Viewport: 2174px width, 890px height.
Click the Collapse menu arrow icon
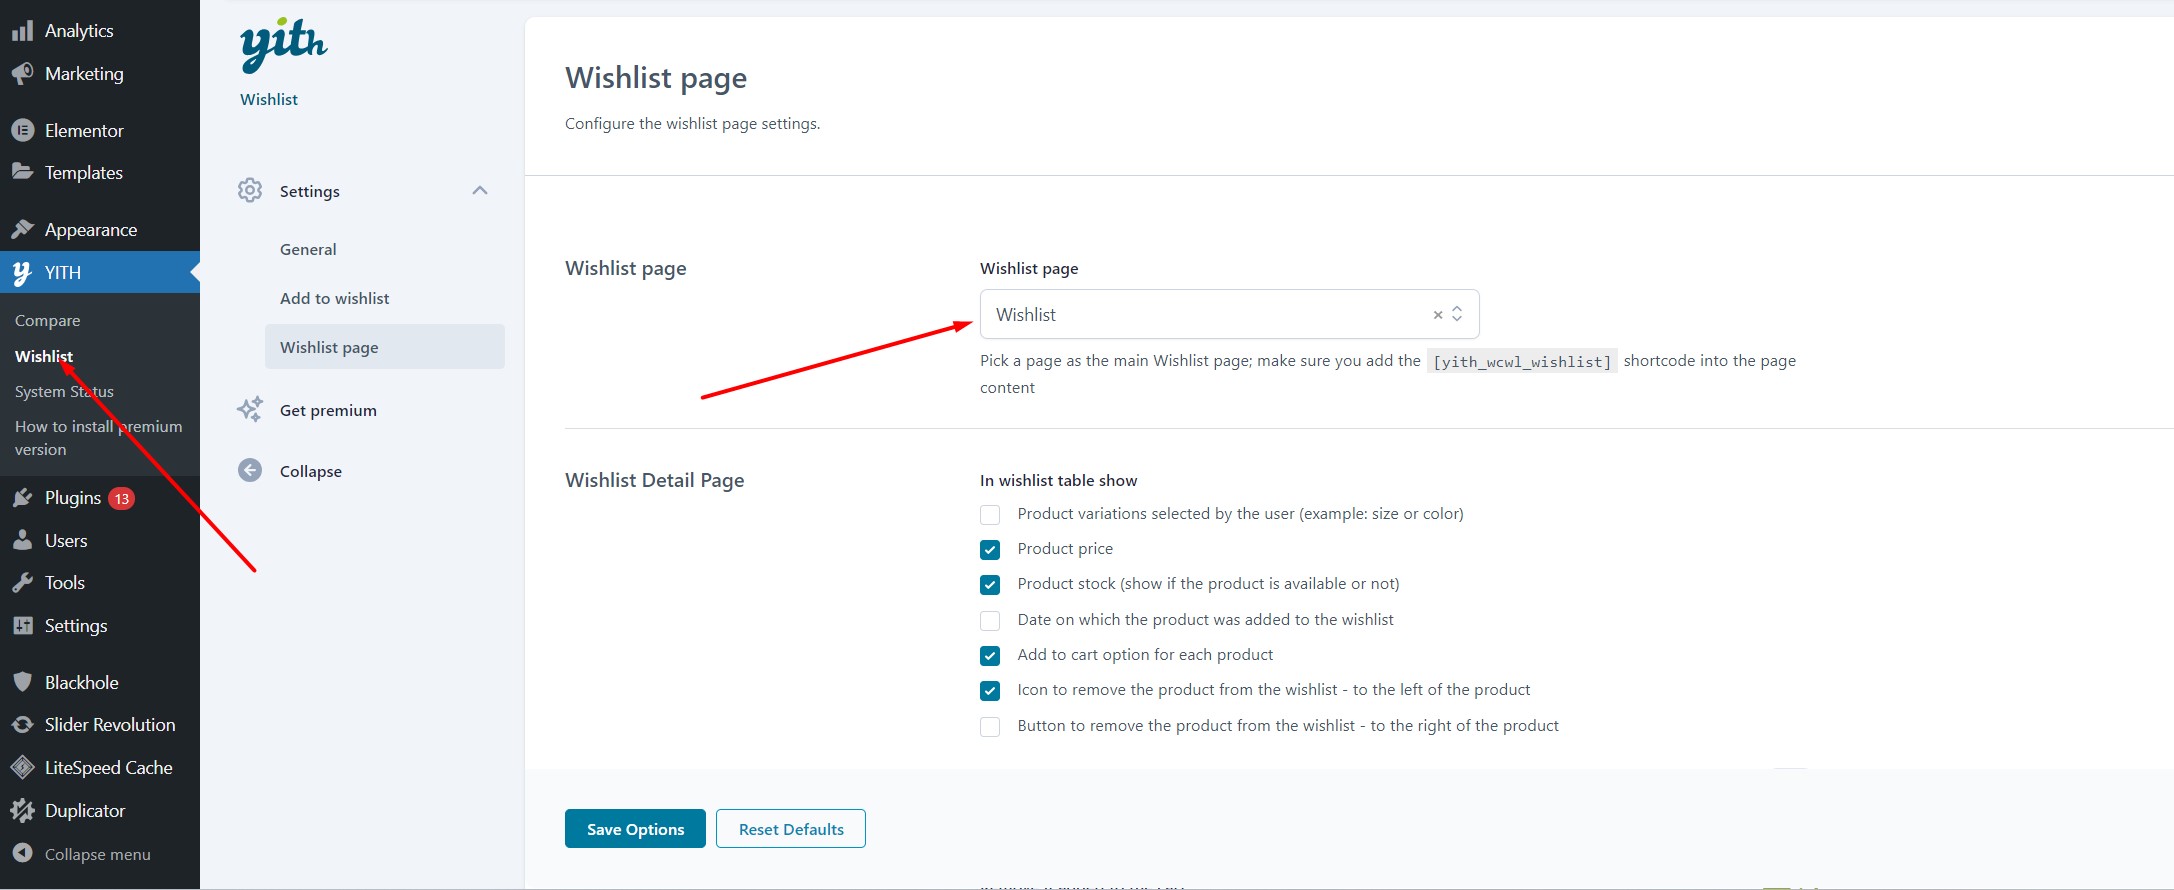pos(22,854)
